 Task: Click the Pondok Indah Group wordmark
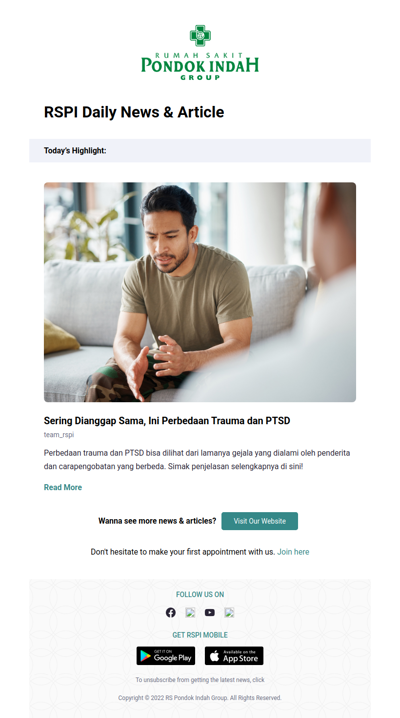click(x=200, y=66)
